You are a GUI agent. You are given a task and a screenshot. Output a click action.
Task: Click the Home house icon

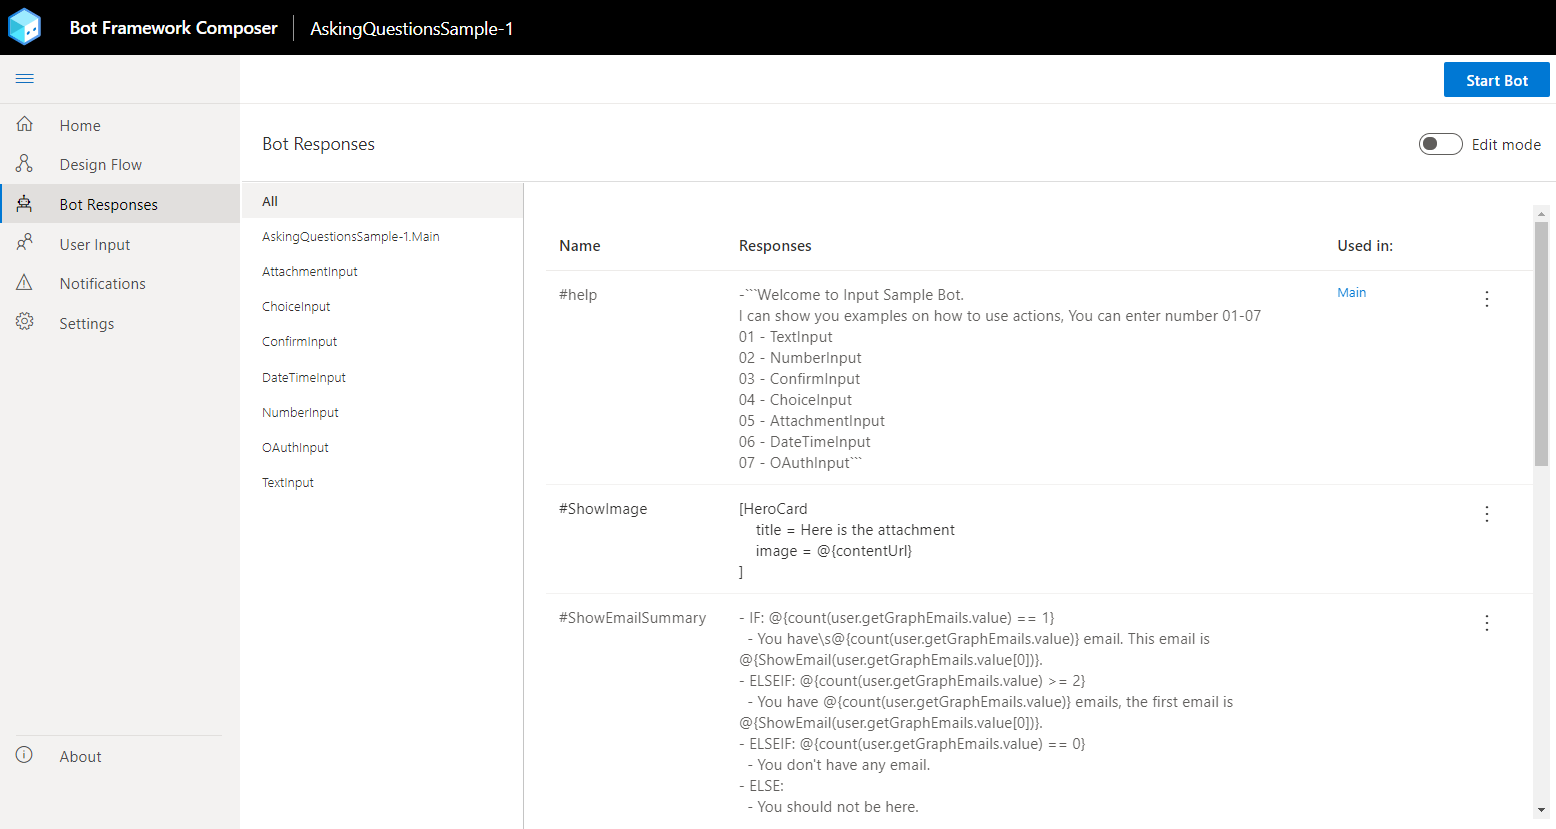pos(25,124)
